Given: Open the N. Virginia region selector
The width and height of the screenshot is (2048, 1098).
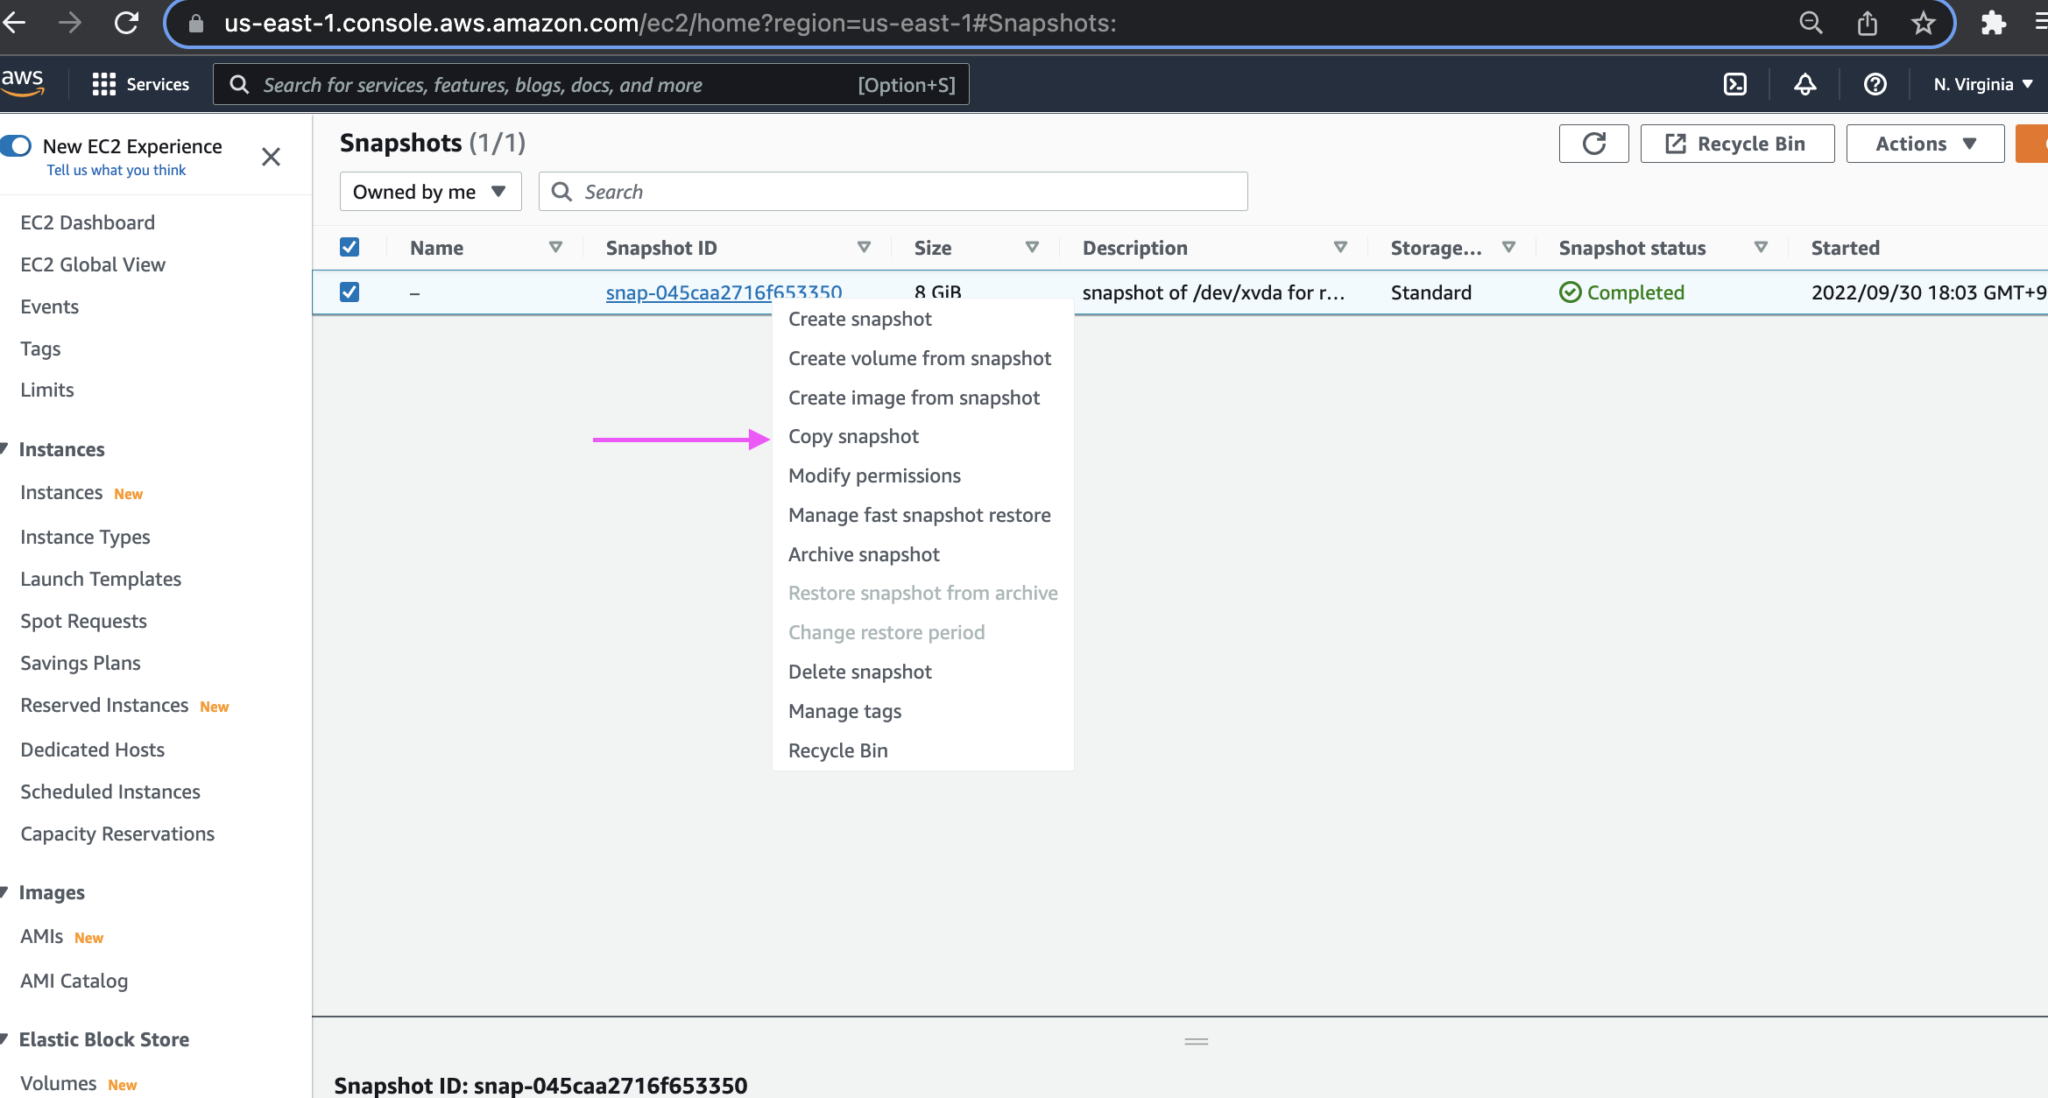Looking at the screenshot, I should (x=1980, y=84).
